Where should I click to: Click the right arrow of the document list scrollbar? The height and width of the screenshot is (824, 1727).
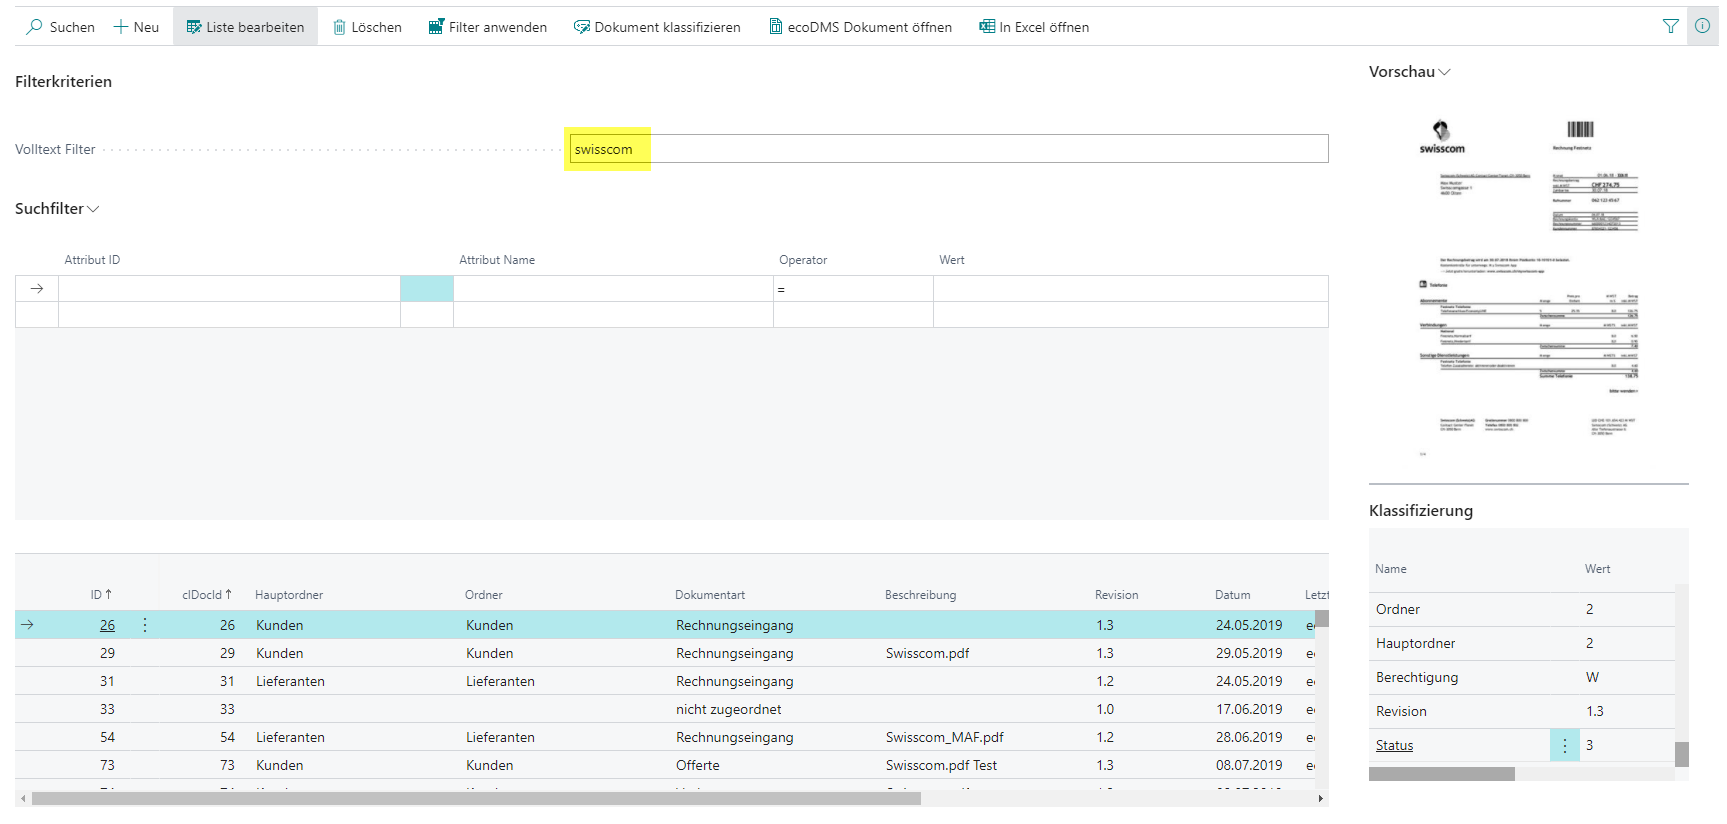[x=1321, y=799]
